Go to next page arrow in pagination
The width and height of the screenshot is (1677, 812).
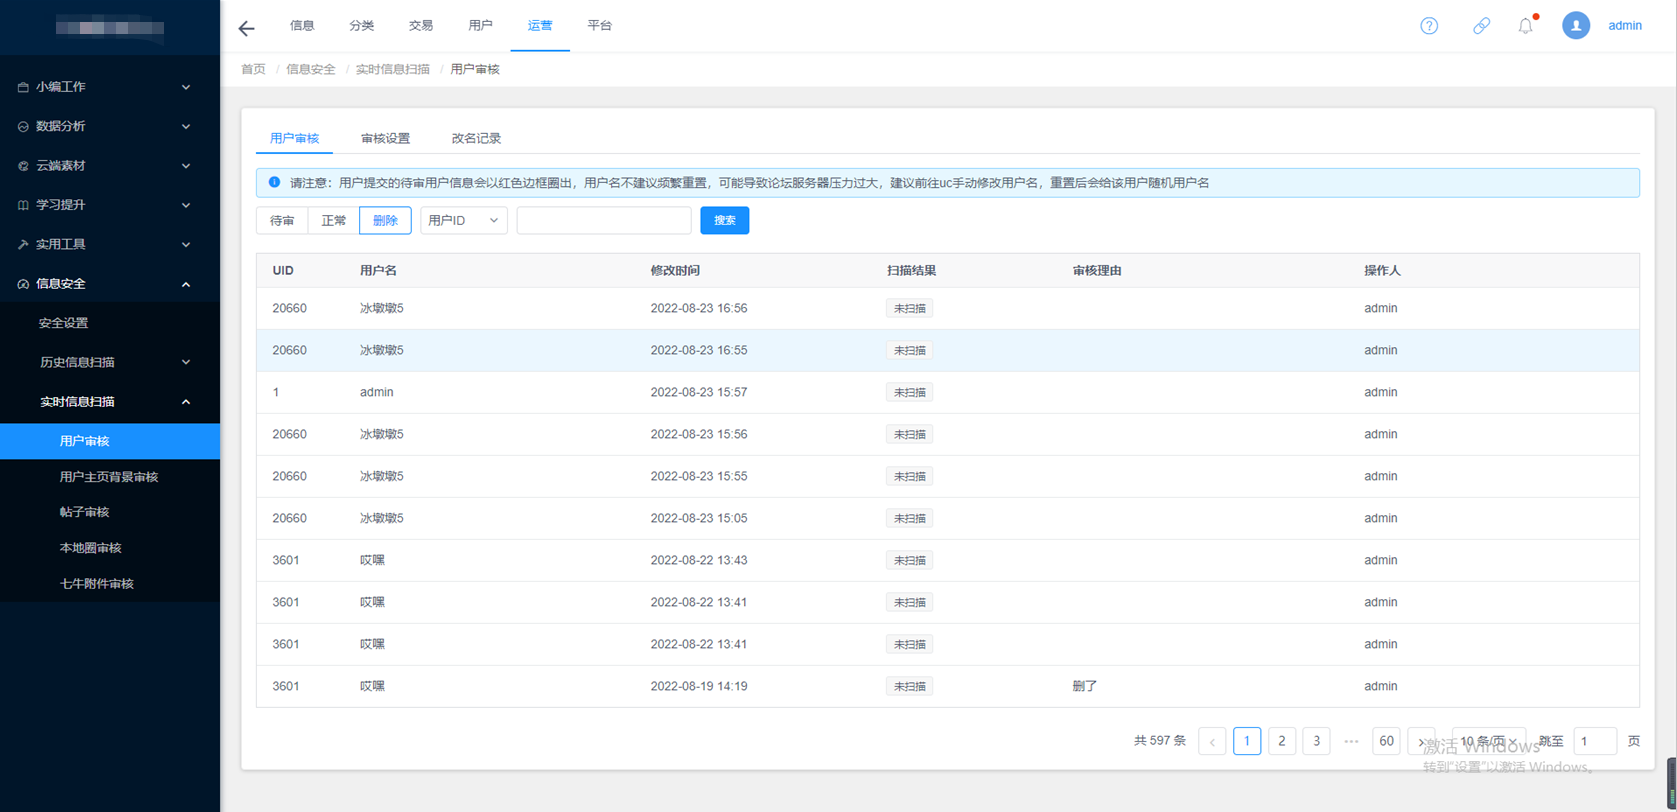tap(1421, 741)
